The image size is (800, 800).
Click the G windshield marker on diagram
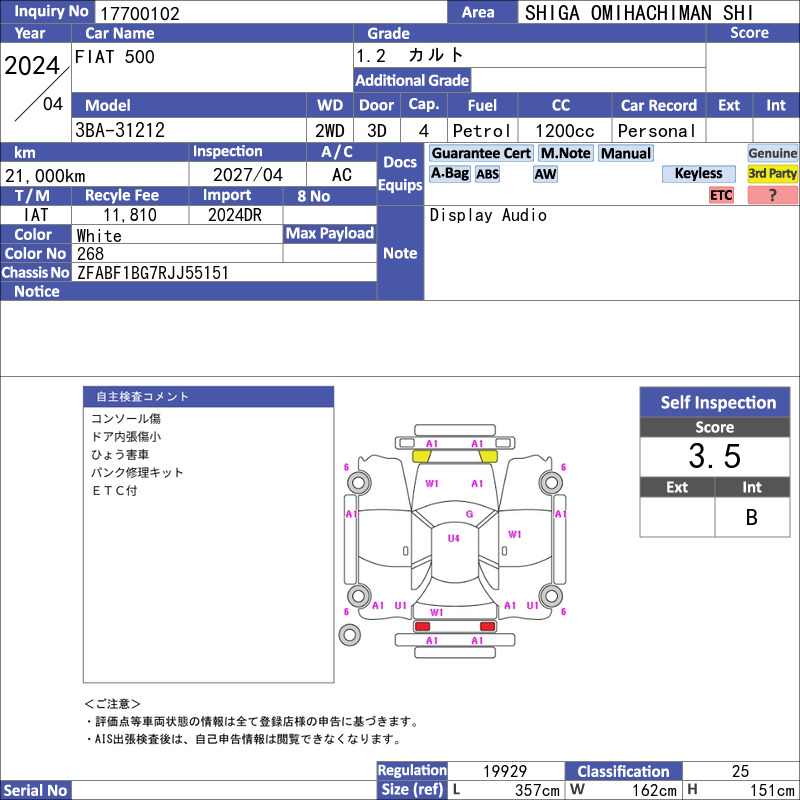[469, 514]
